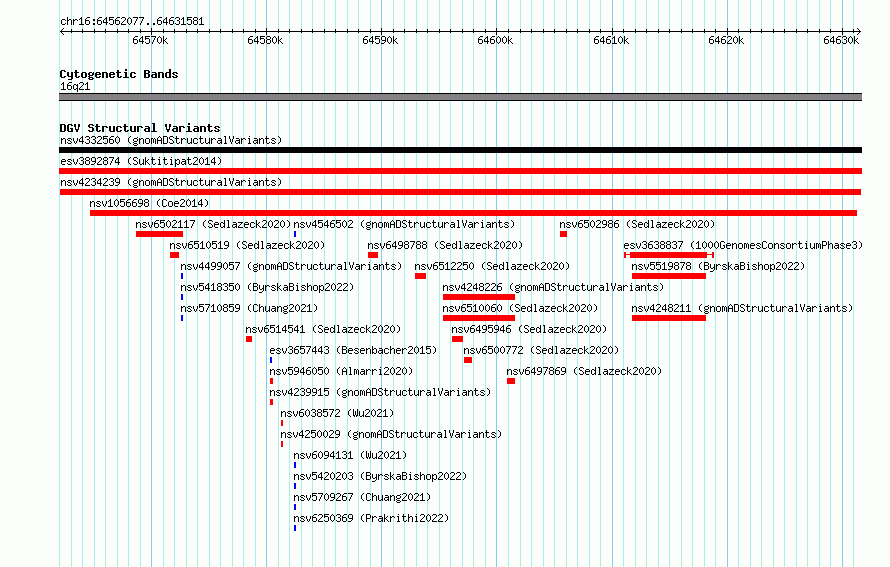Viewport: 890px width, 567px height.
Task: Open nsv4248211 (gnomADStructuralVariants) label
Action: [742, 308]
